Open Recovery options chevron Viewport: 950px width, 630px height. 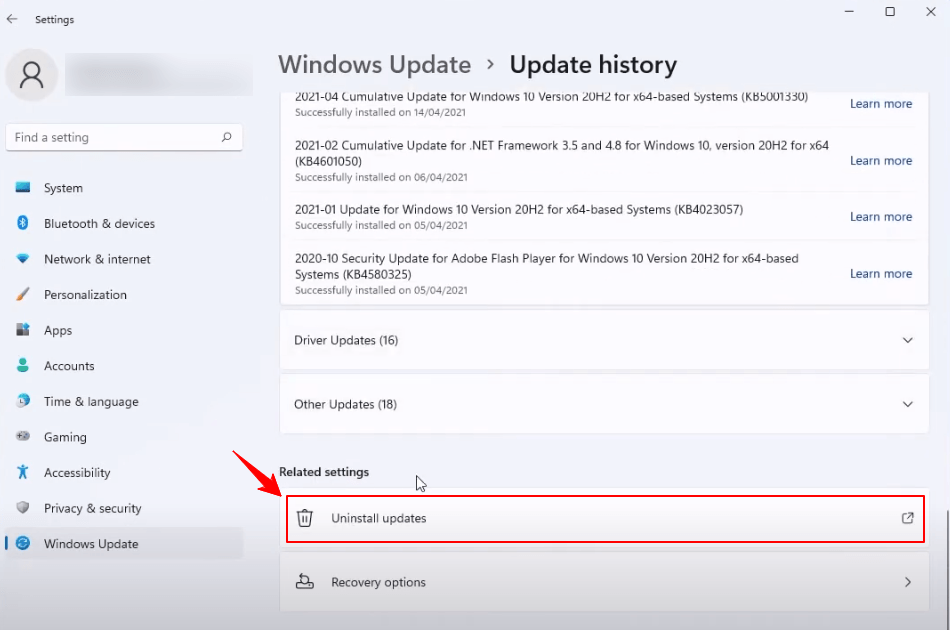(x=908, y=582)
